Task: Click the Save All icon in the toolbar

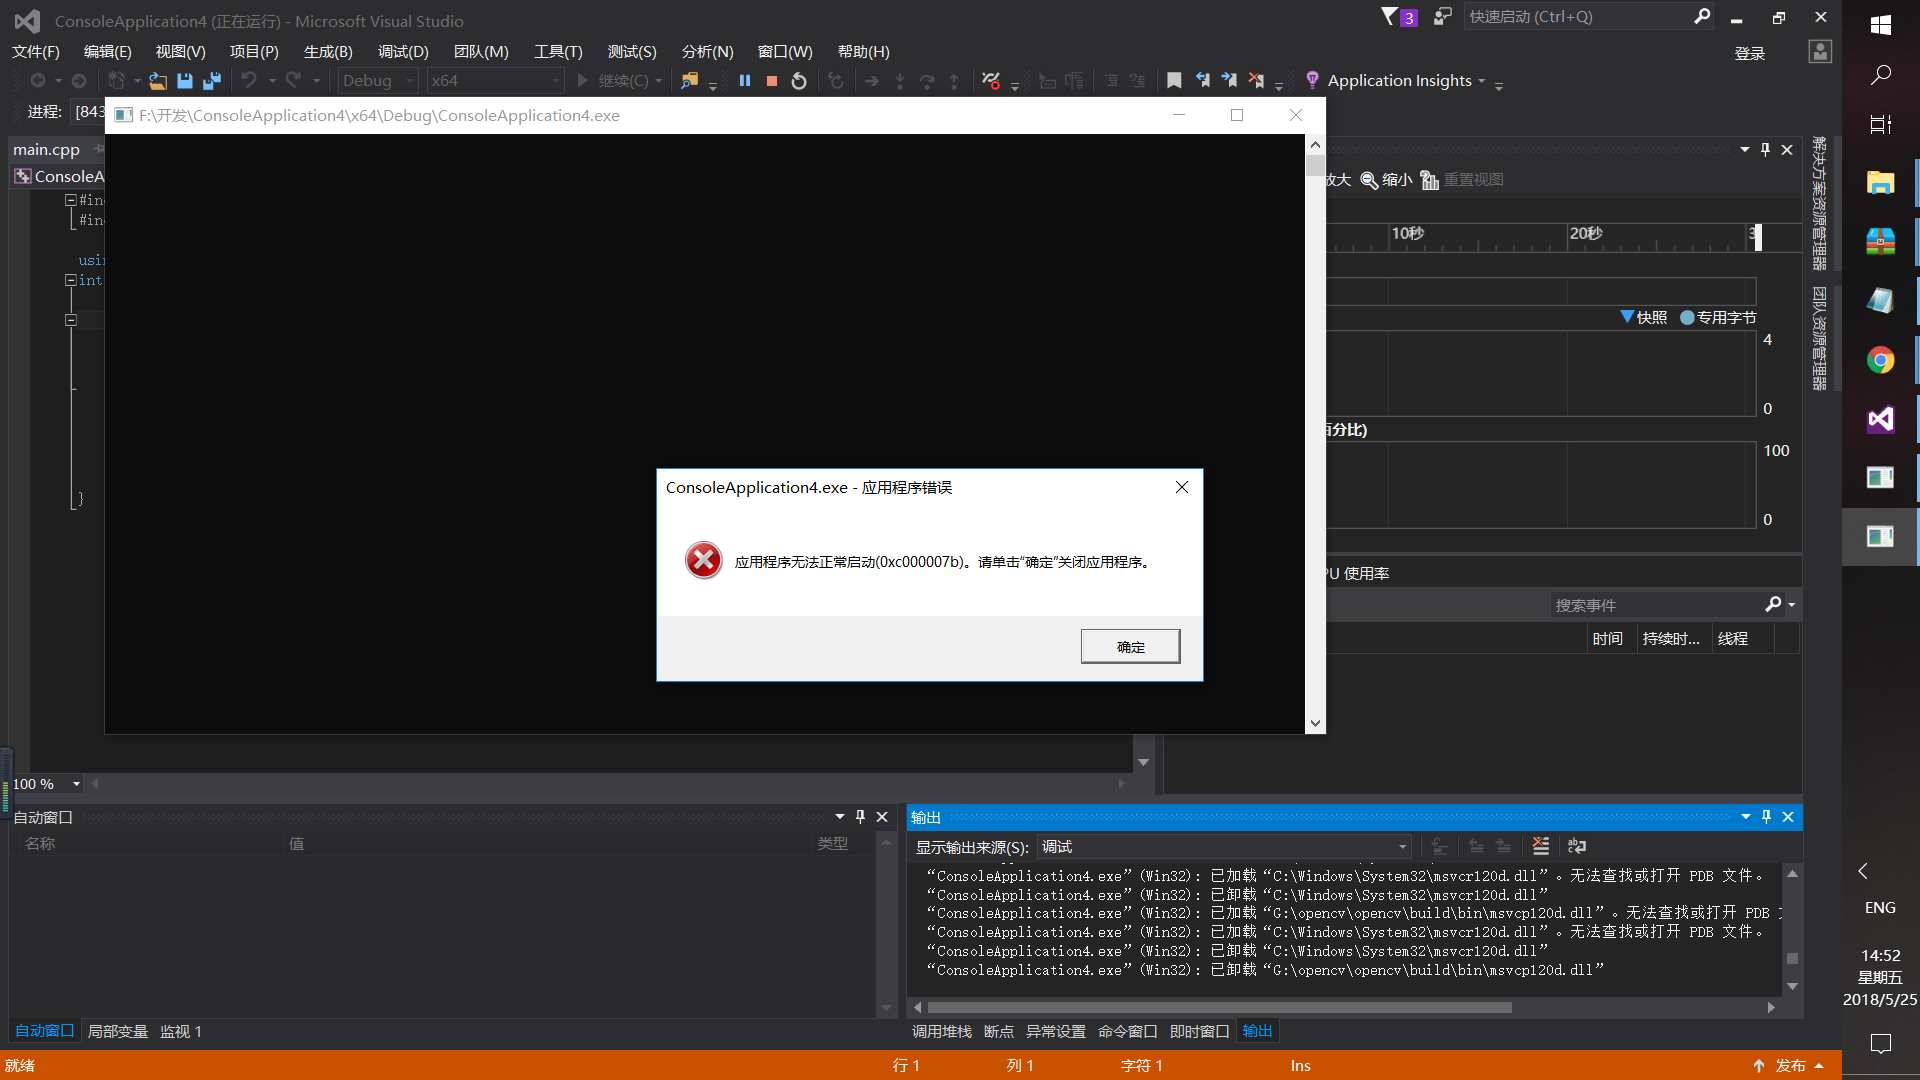Action: (211, 81)
